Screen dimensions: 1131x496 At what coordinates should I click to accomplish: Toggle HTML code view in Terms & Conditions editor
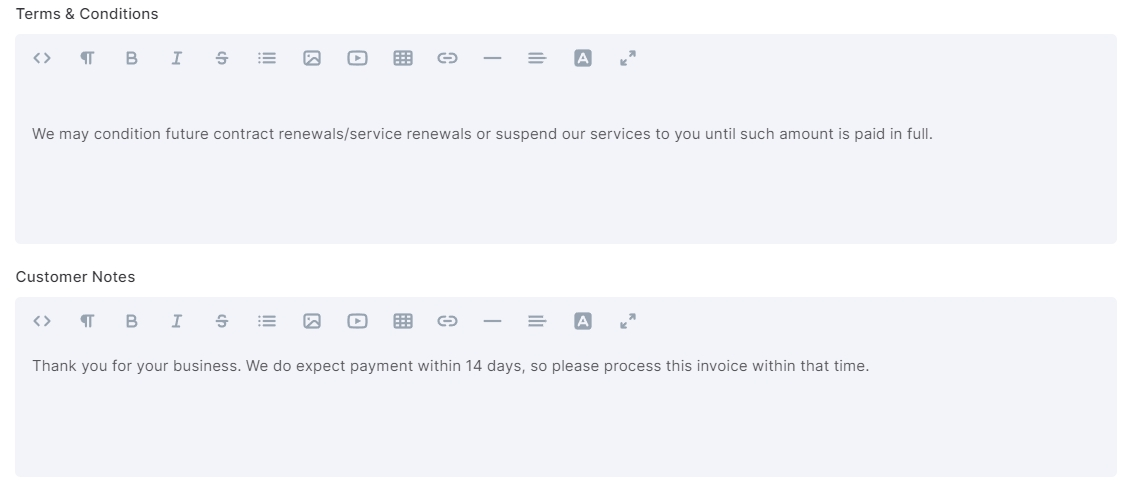point(42,58)
